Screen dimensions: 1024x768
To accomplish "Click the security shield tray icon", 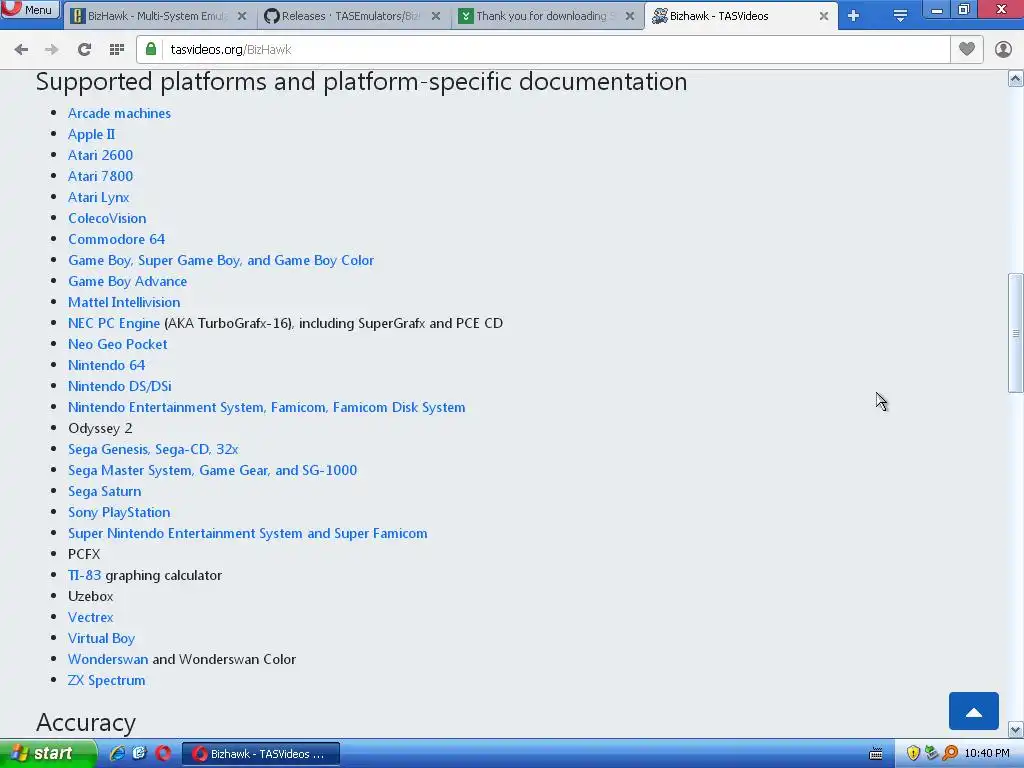I will 913,754.
